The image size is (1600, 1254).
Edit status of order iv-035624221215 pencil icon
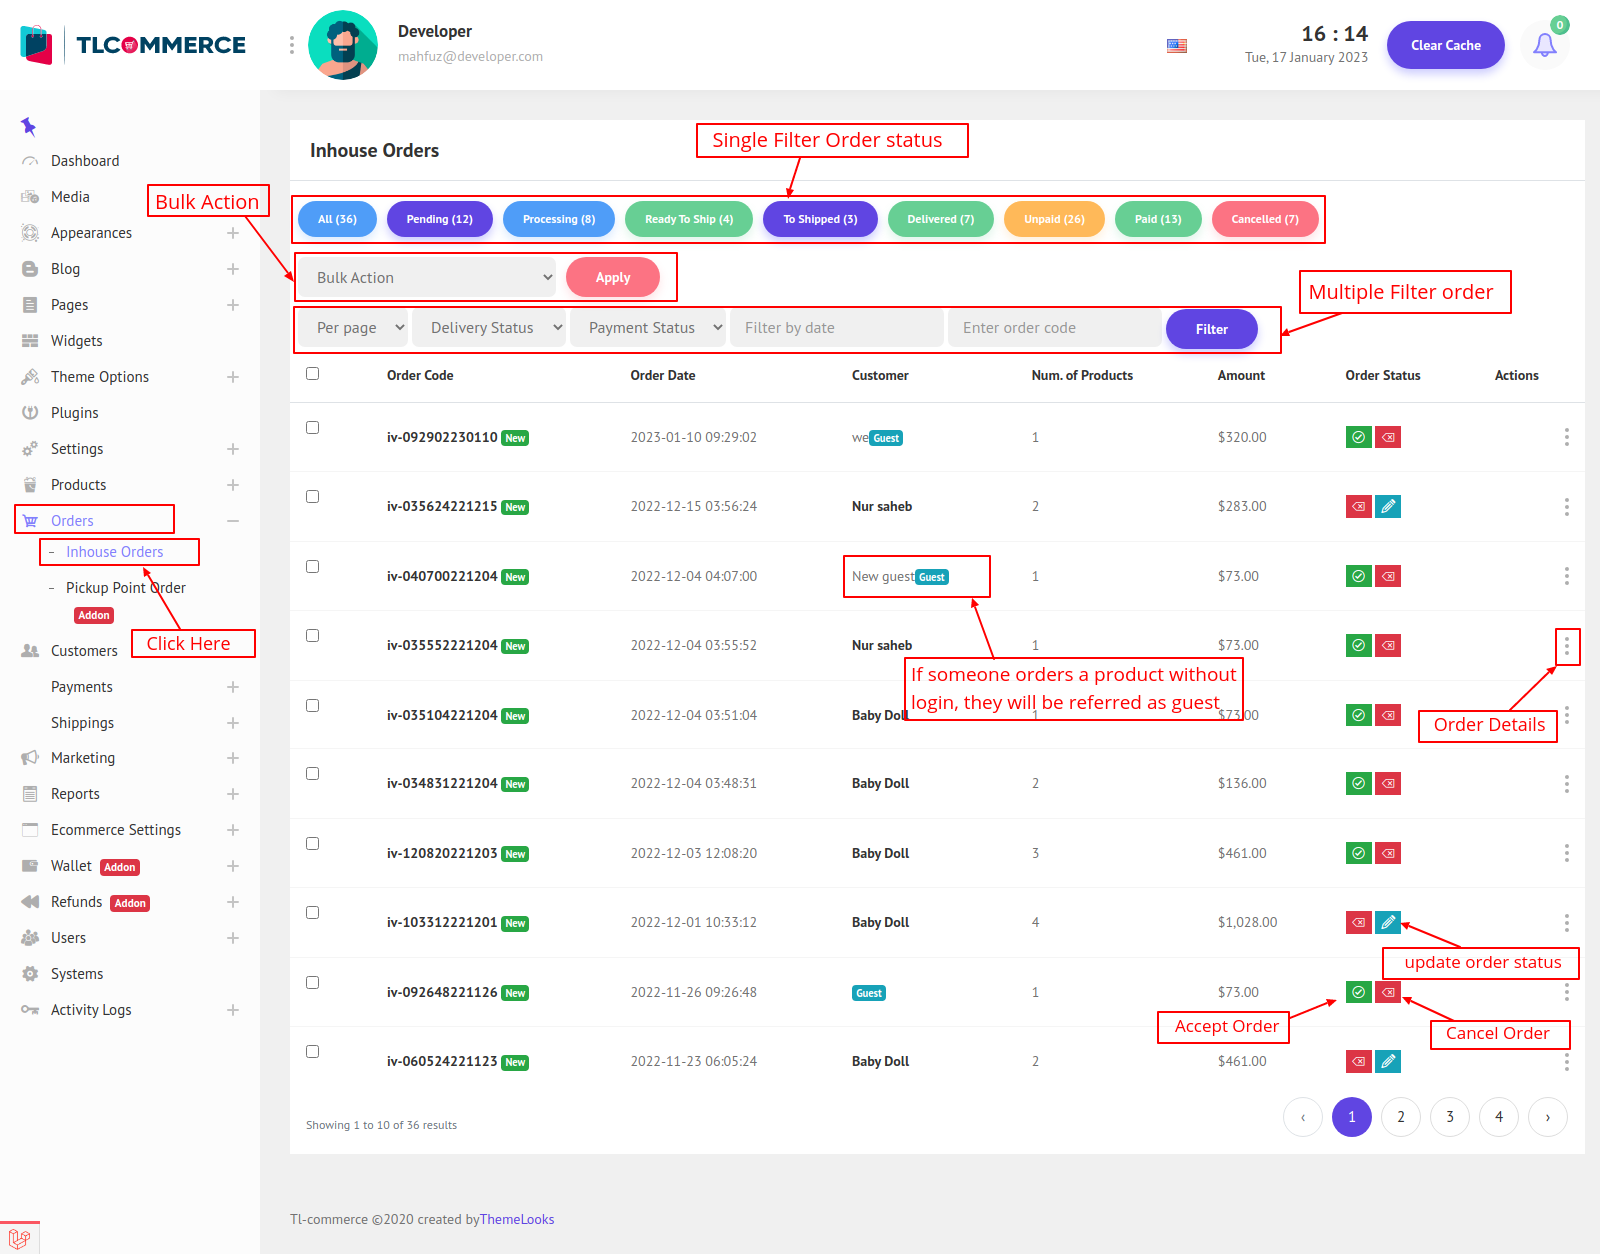coord(1388,507)
